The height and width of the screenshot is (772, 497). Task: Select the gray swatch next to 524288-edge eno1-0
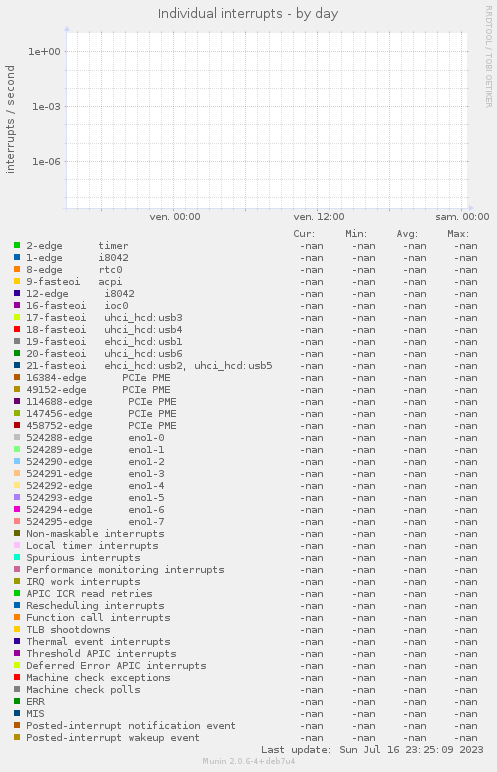pyautogui.click(x=17, y=437)
